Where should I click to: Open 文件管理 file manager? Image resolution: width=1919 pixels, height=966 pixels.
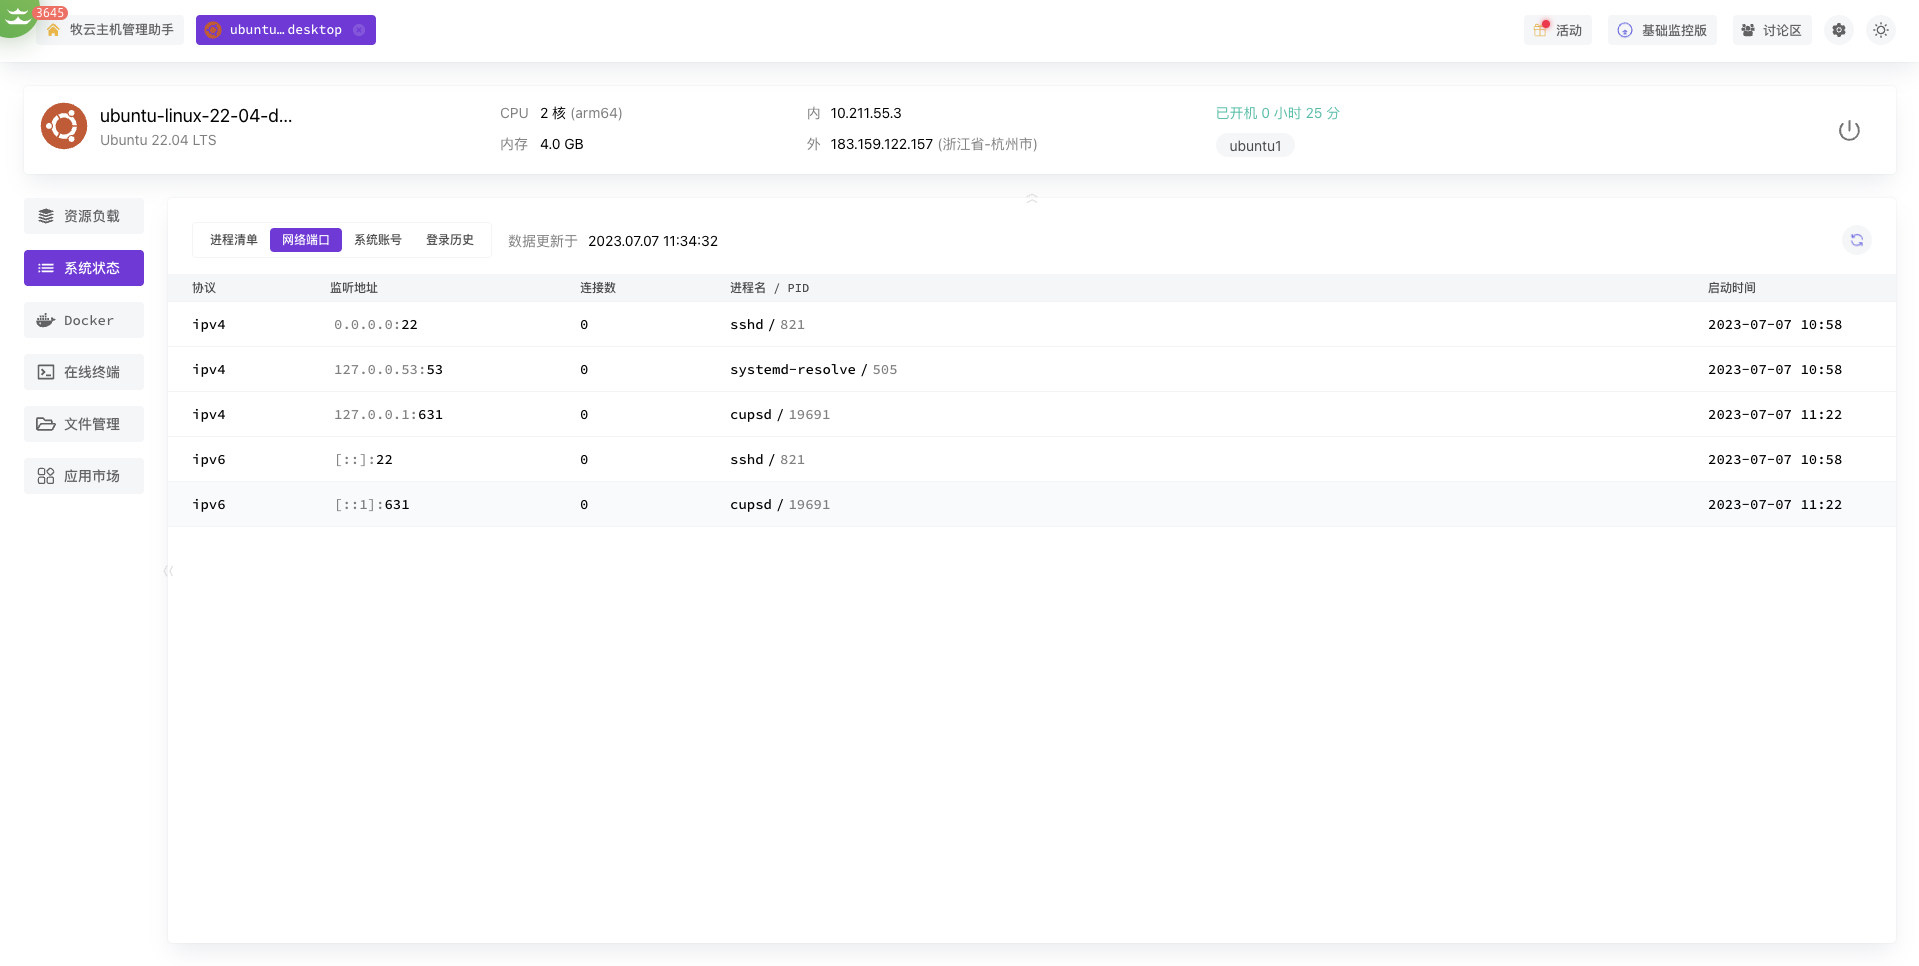[x=84, y=424]
